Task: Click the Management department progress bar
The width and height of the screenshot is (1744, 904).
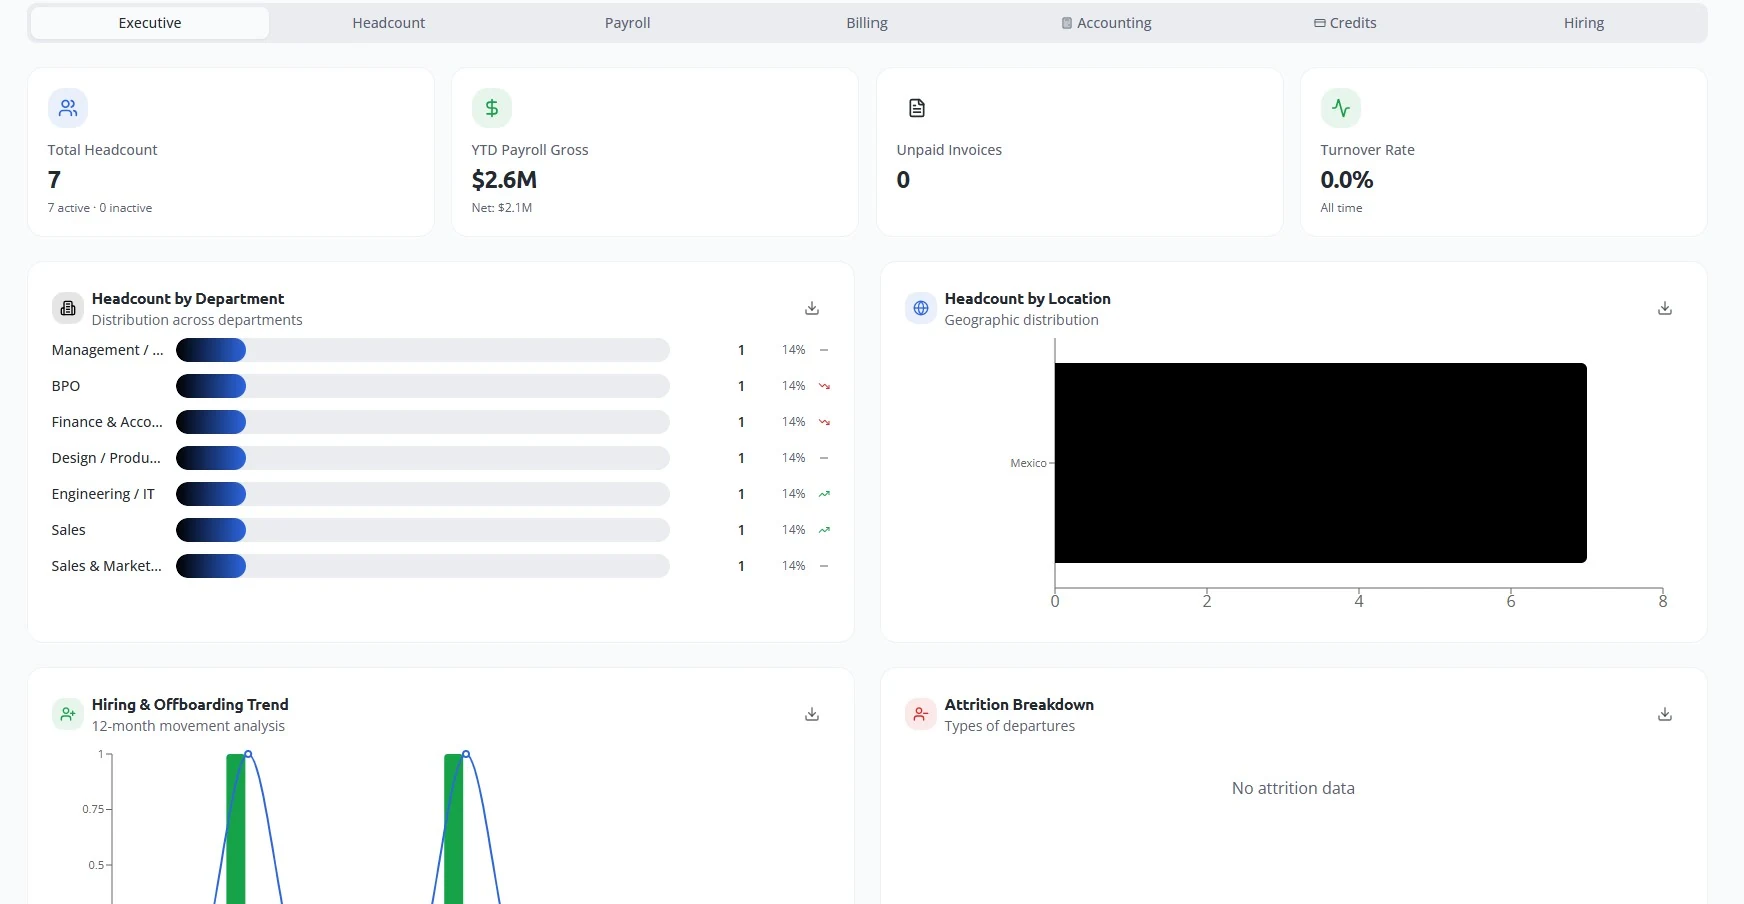Action: 423,350
